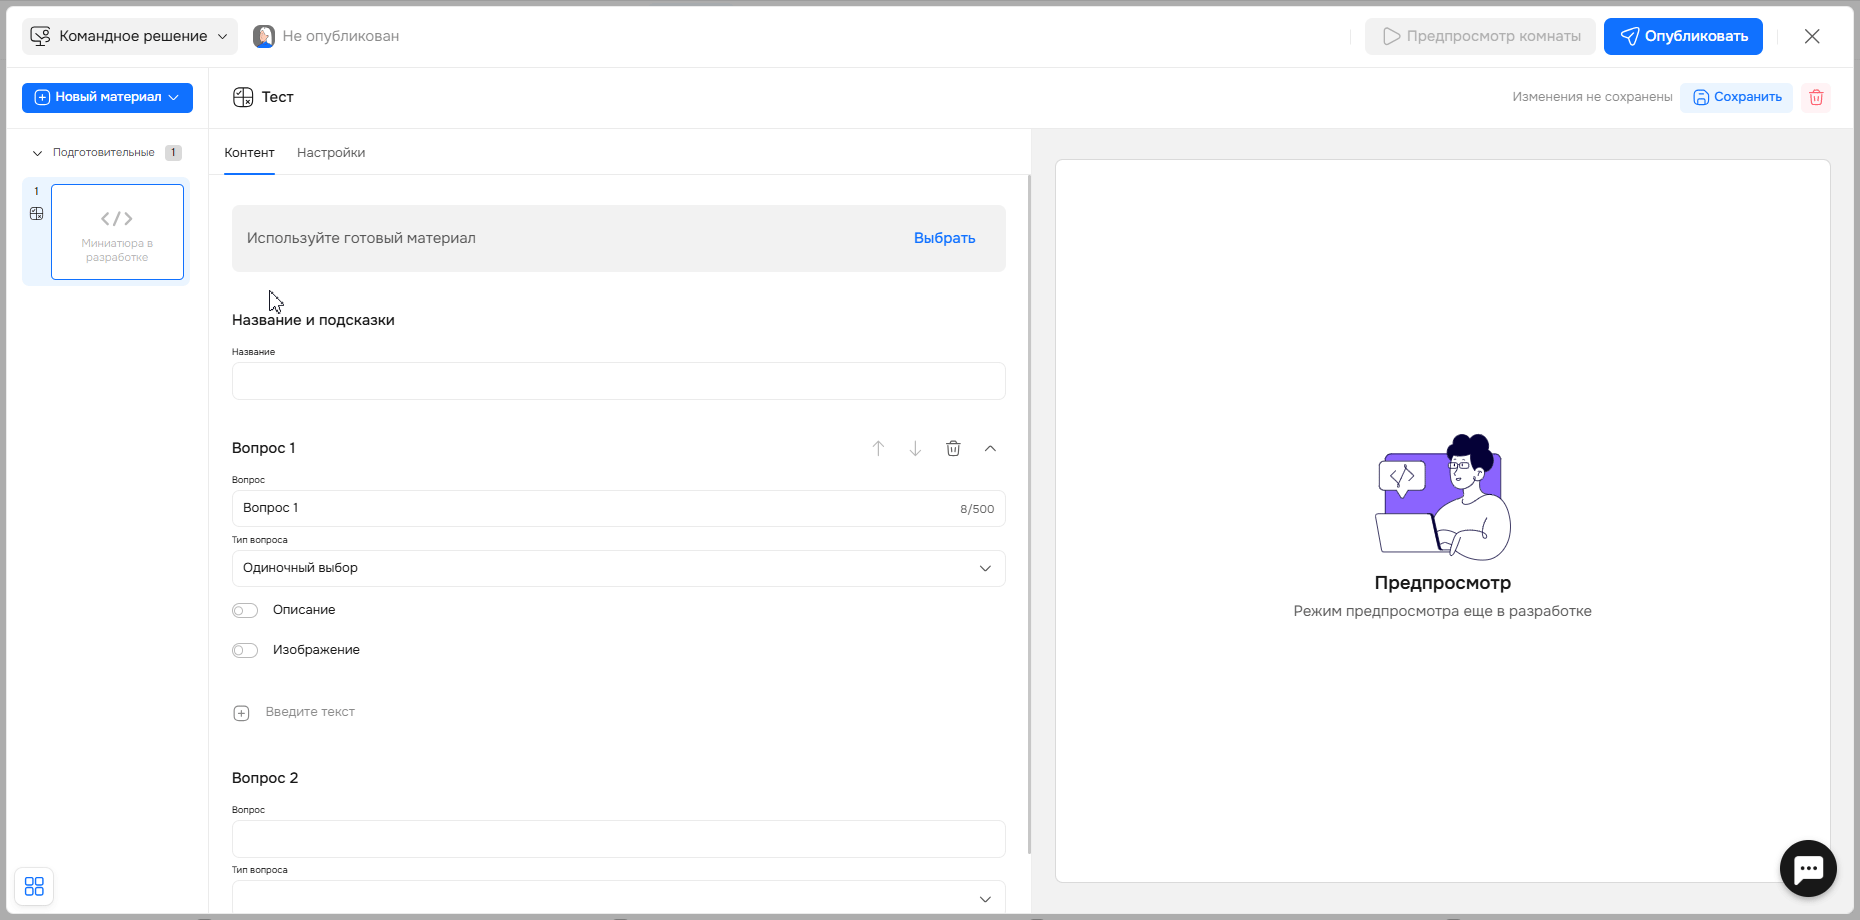Click the Опубликовать button
1860x920 pixels.
pyautogui.click(x=1683, y=37)
